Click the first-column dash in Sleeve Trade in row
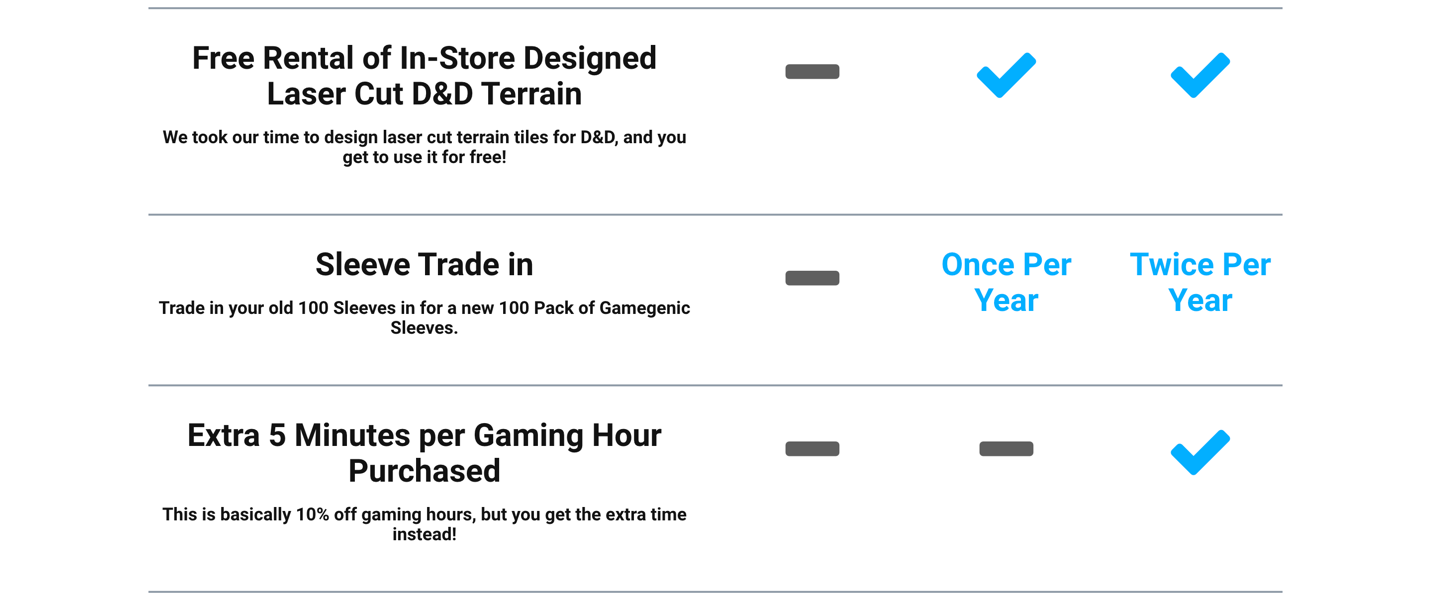Image resolution: width=1432 pixels, height=607 pixels. point(812,278)
